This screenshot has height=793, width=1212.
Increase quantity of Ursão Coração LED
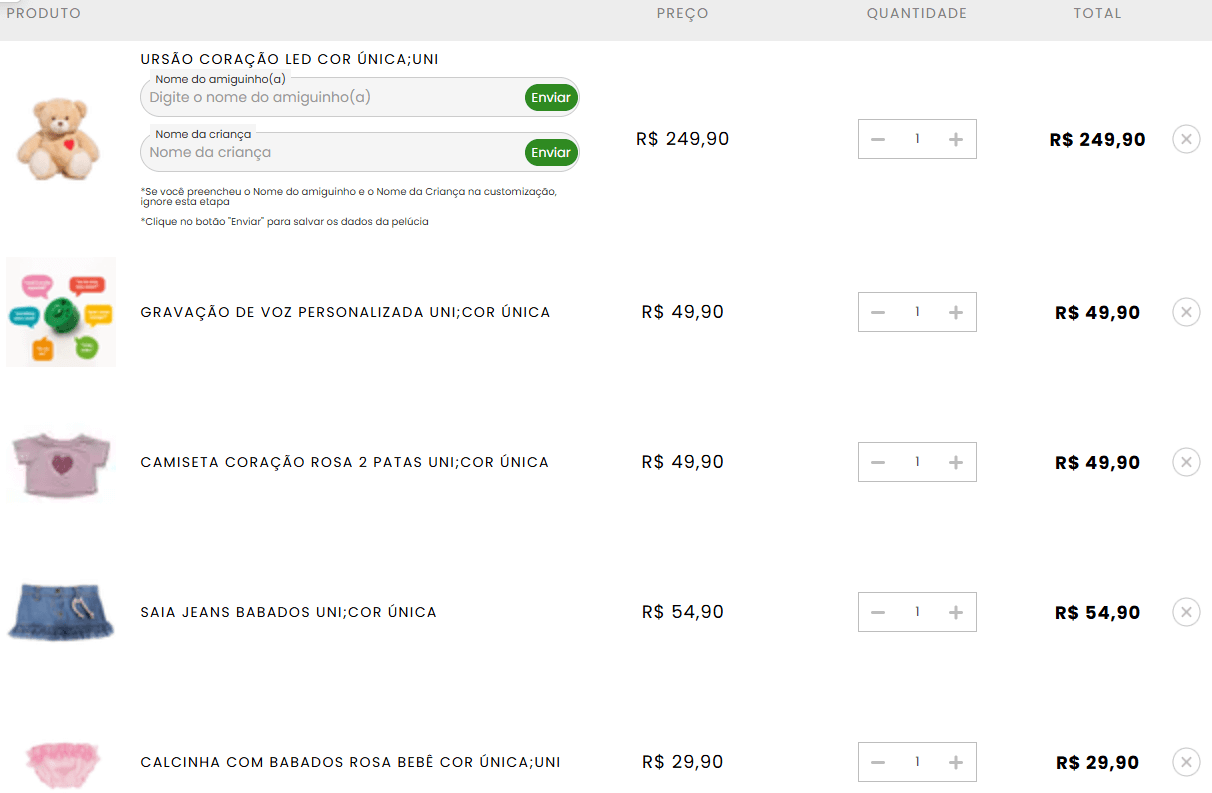955,139
